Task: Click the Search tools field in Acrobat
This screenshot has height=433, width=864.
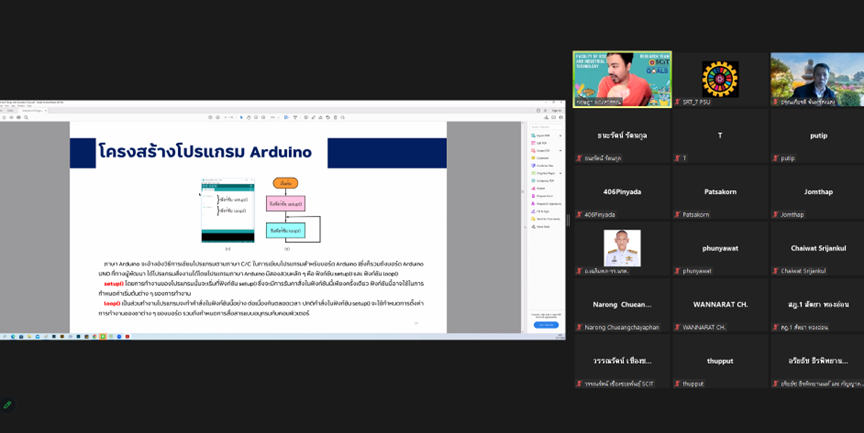Action: pos(546,127)
